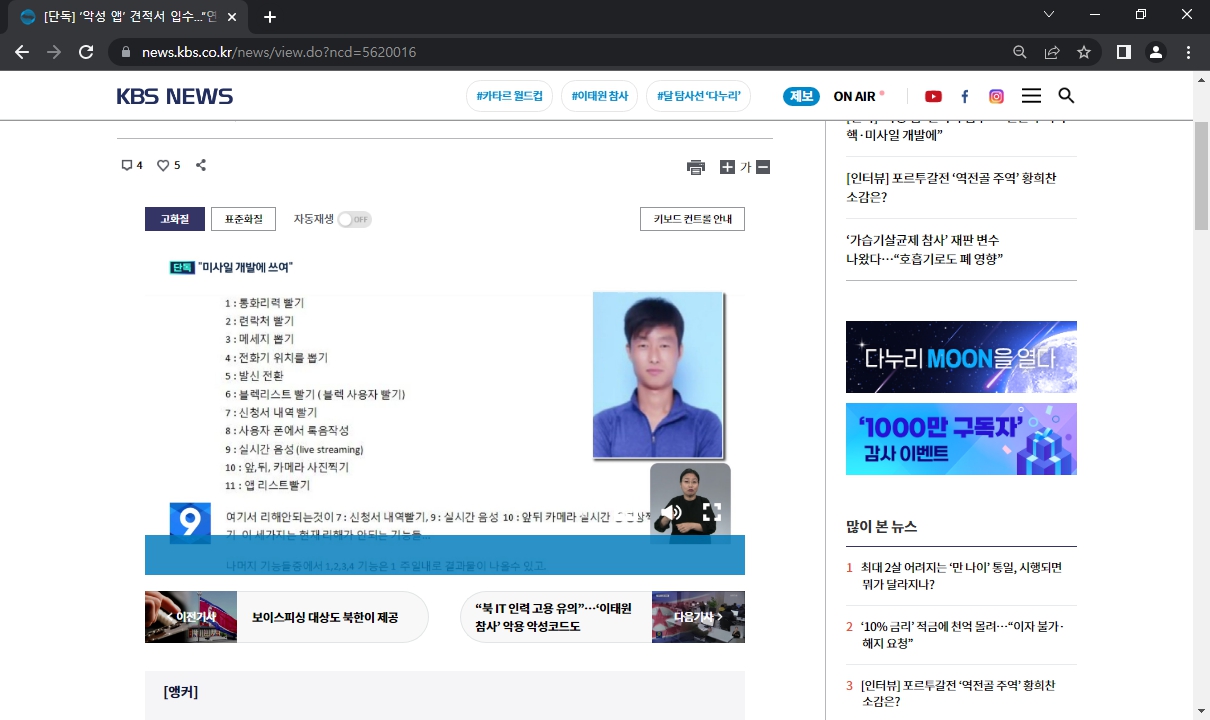Open the KBS Instagram icon
Image resolution: width=1210 pixels, height=720 pixels.
click(x=996, y=96)
